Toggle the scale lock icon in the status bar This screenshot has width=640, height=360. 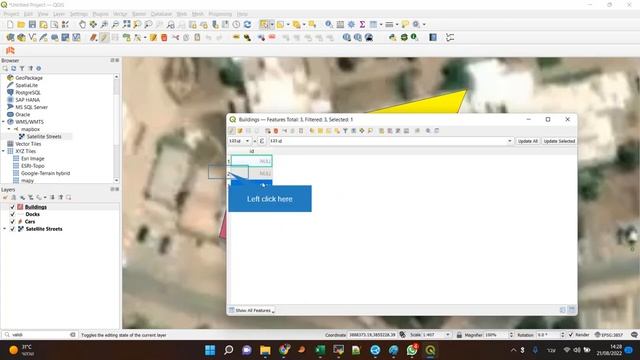coord(459,335)
